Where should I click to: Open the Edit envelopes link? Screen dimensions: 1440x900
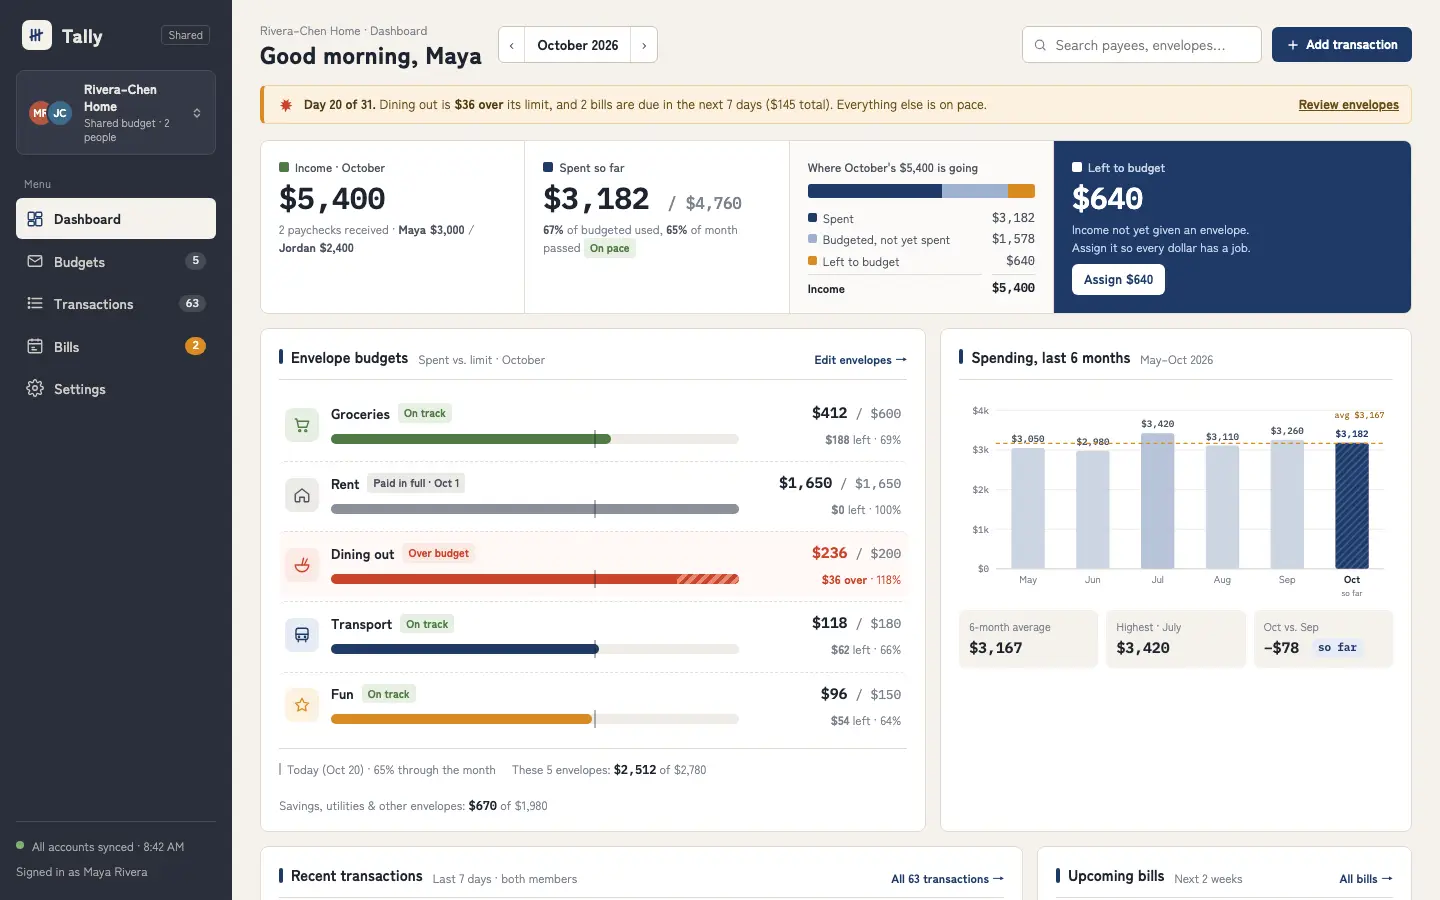point(860,360)
